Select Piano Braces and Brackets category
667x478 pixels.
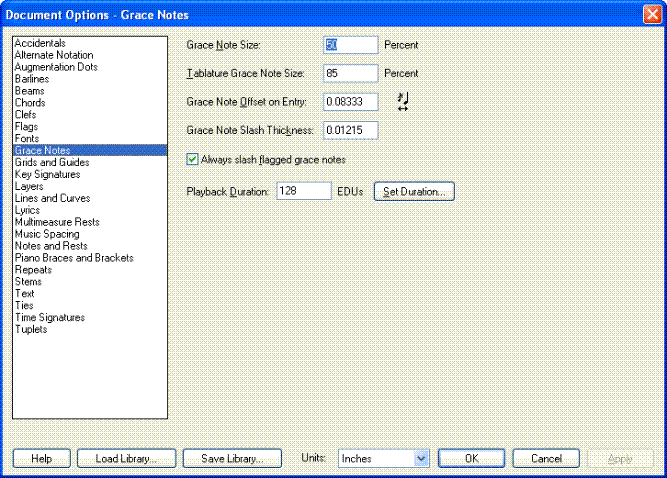[x=73, y=258]
